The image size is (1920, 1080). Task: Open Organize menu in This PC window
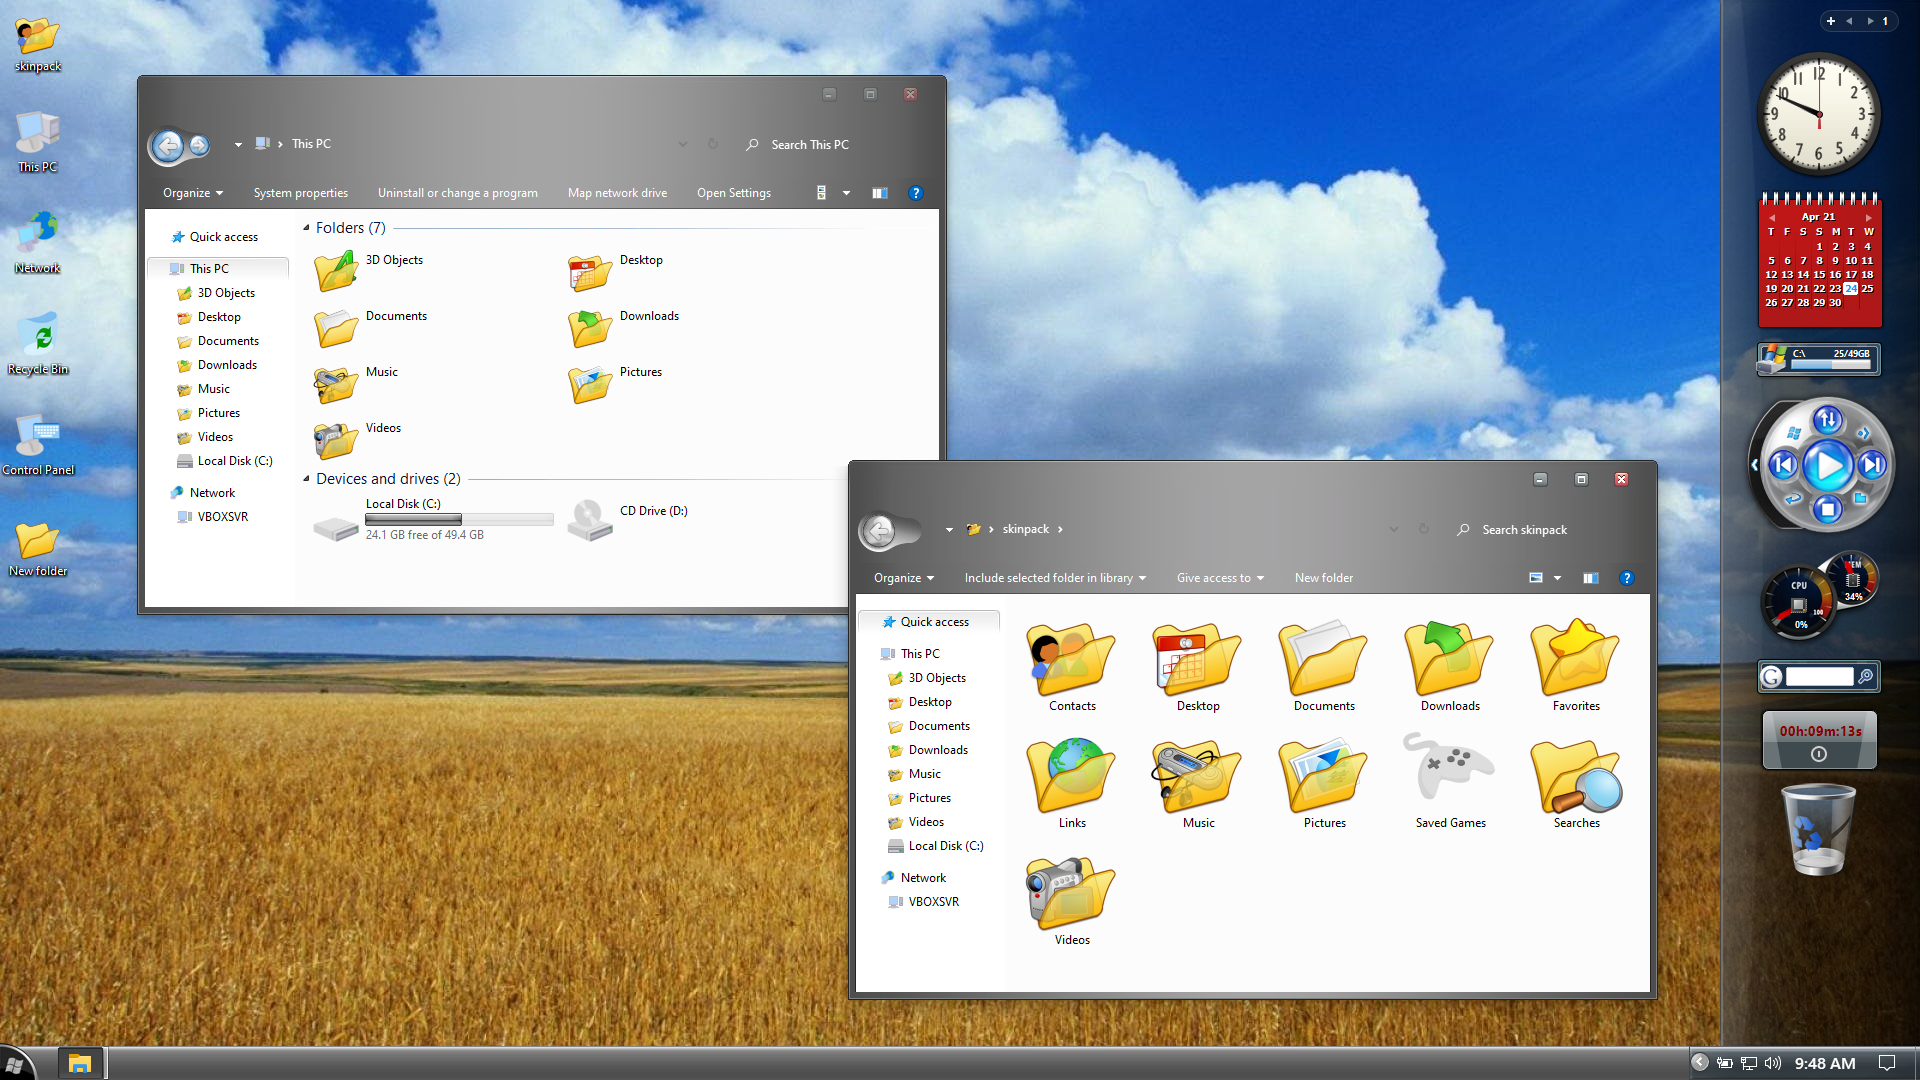(192, 193)
